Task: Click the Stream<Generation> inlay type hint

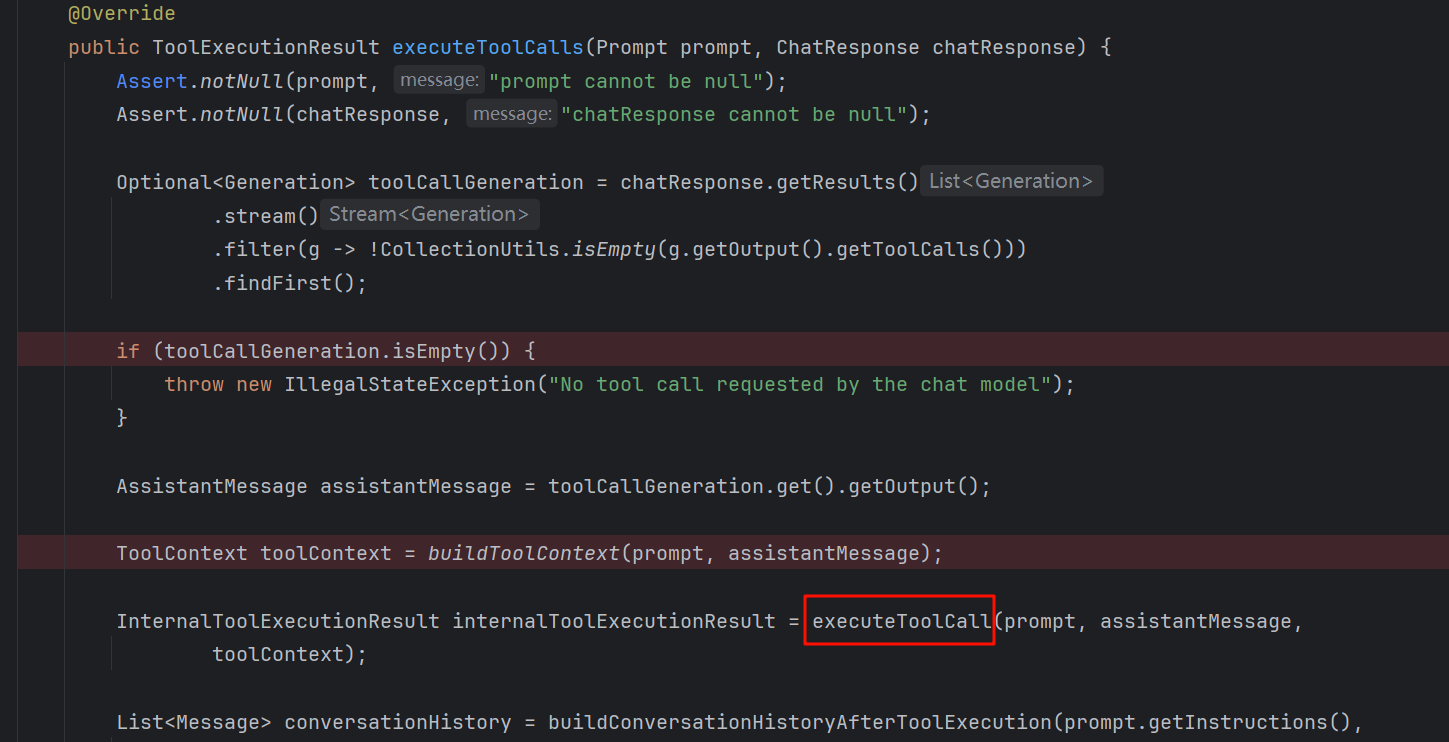Action: tap(430, 214)
